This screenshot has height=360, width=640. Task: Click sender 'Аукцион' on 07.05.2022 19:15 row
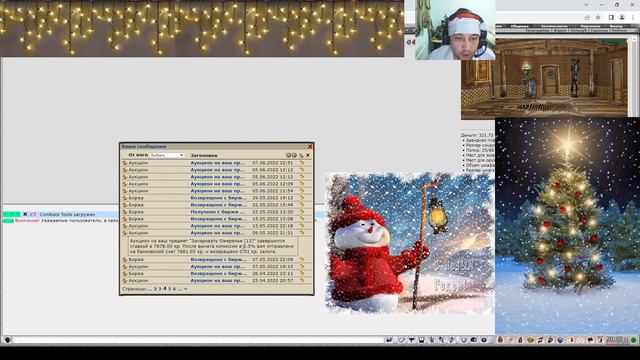(x=138, y=267)
